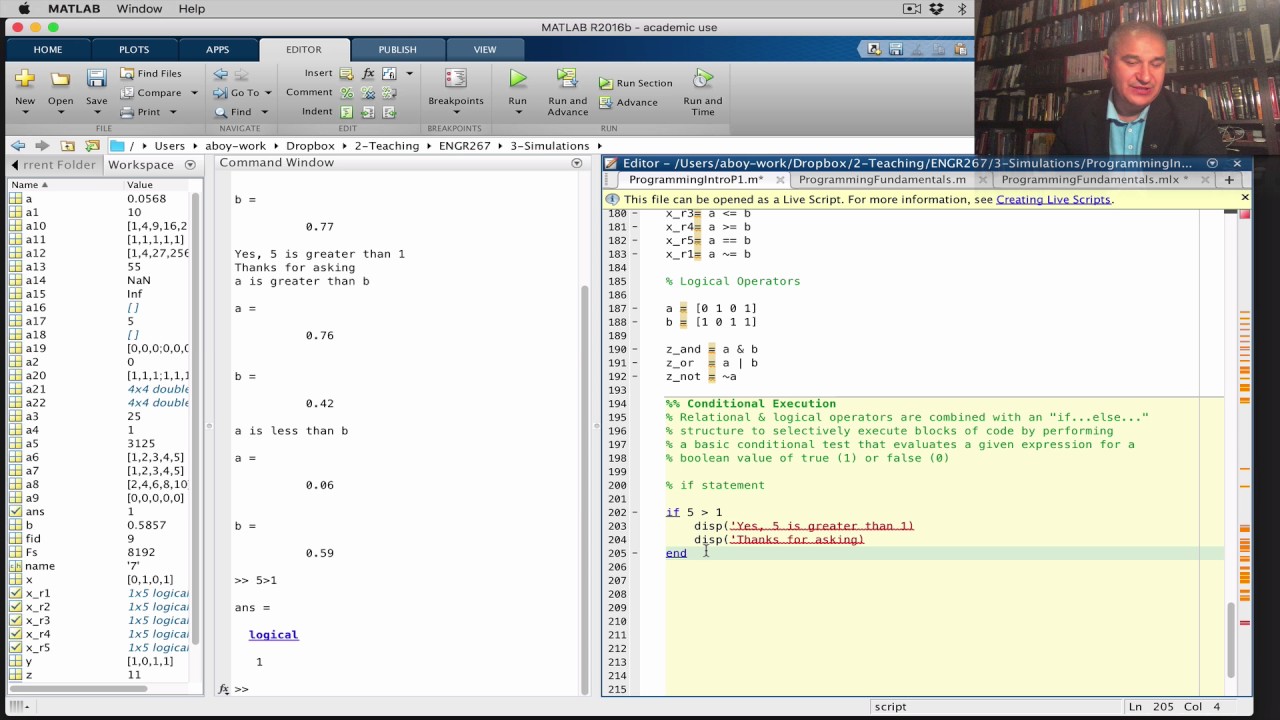
Task: Open the Help menu
Action: (x=191, y=9)
